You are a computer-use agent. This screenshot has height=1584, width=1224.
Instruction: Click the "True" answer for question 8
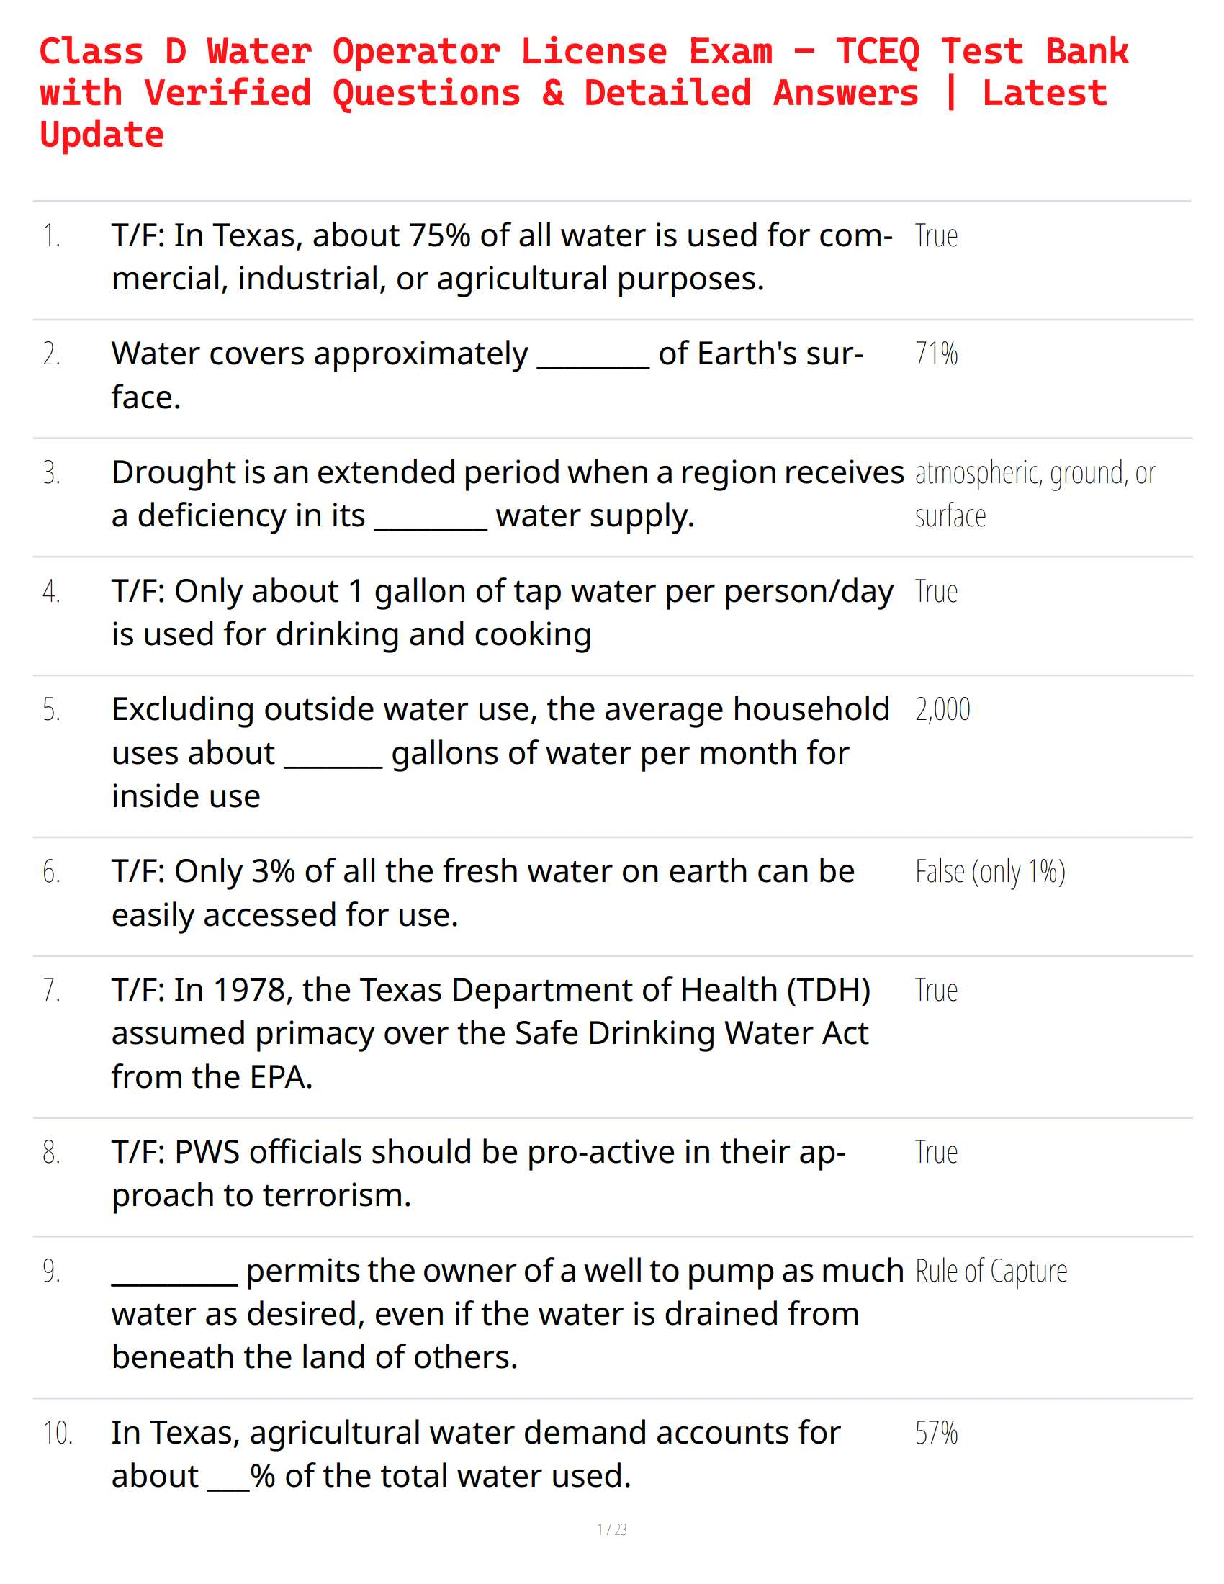point(936,1152)
